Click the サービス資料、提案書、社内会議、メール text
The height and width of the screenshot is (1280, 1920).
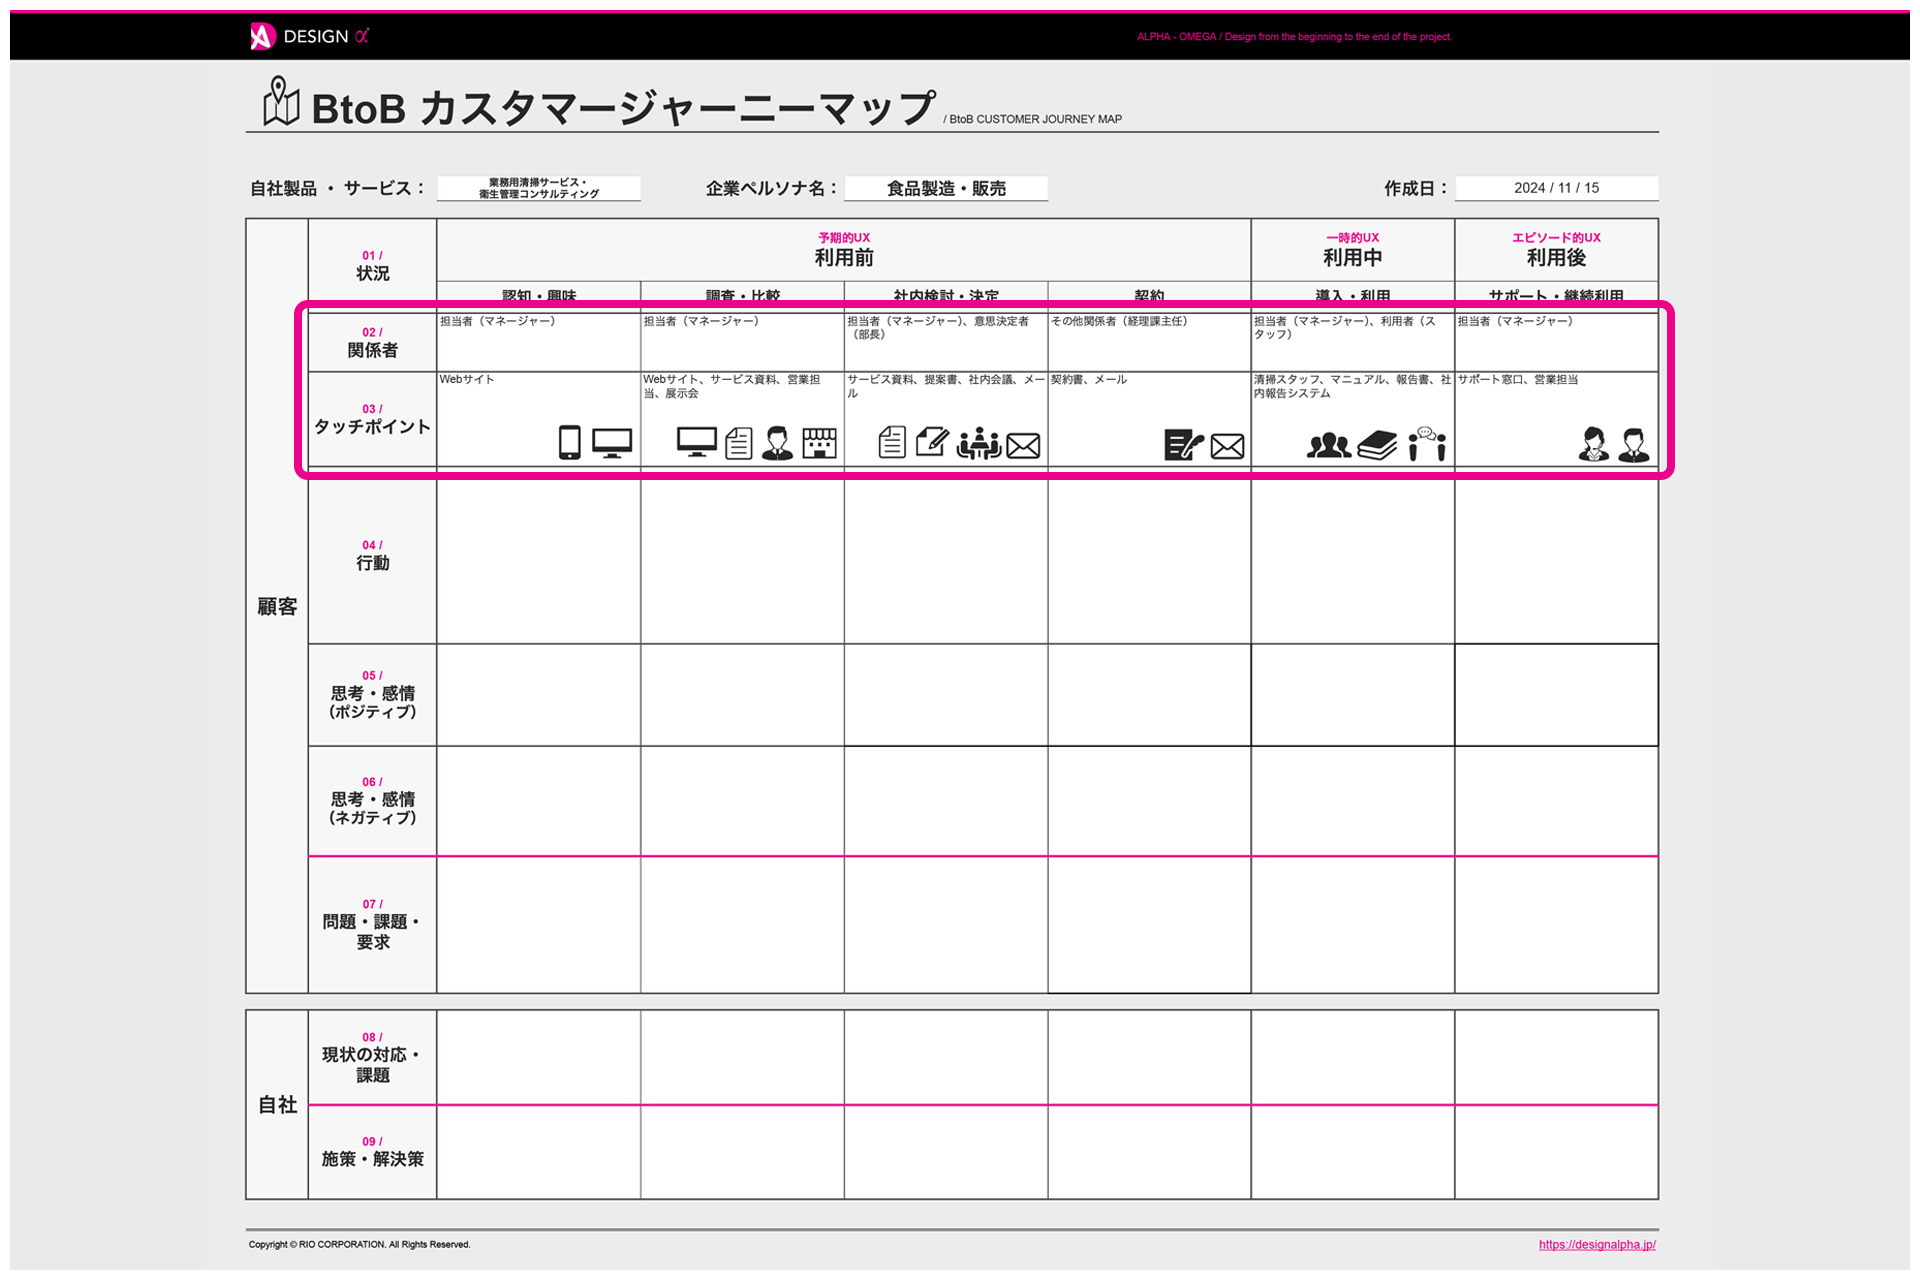[946, 386]
